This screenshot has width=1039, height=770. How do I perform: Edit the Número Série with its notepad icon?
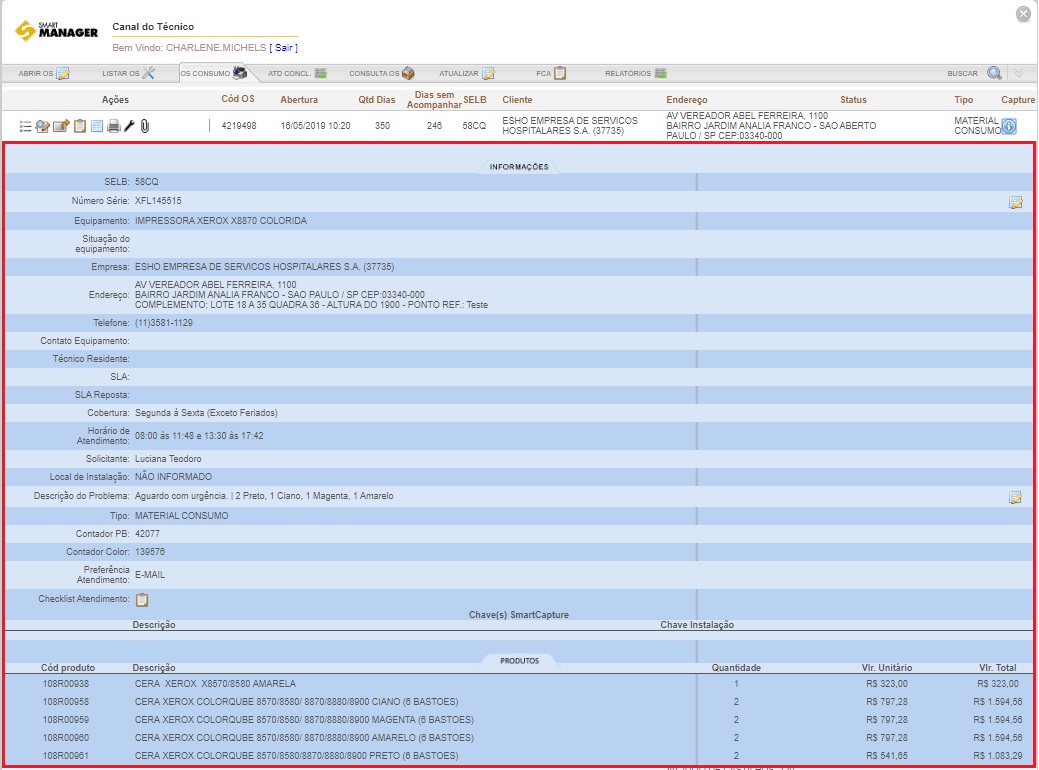click(1015, 203)
